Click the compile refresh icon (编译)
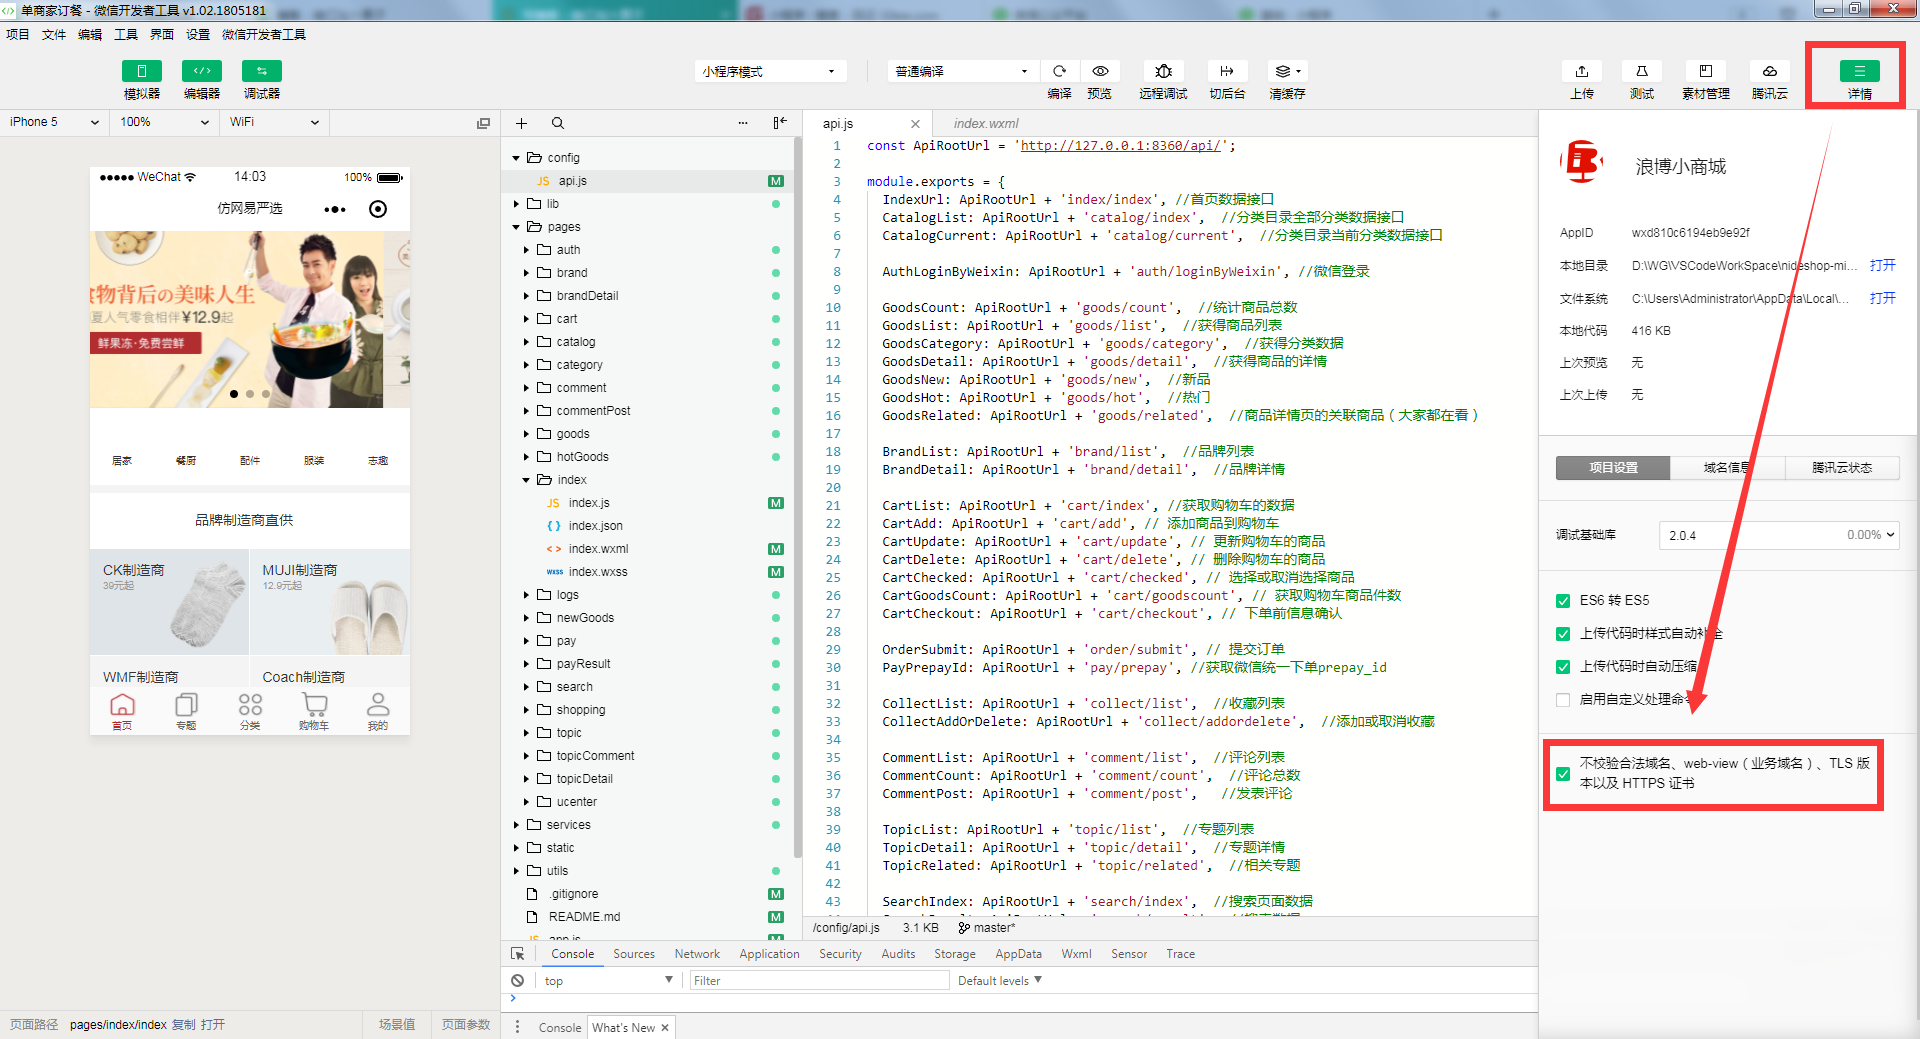This screenshot has width=1920, height=1039. [1060, 71]
